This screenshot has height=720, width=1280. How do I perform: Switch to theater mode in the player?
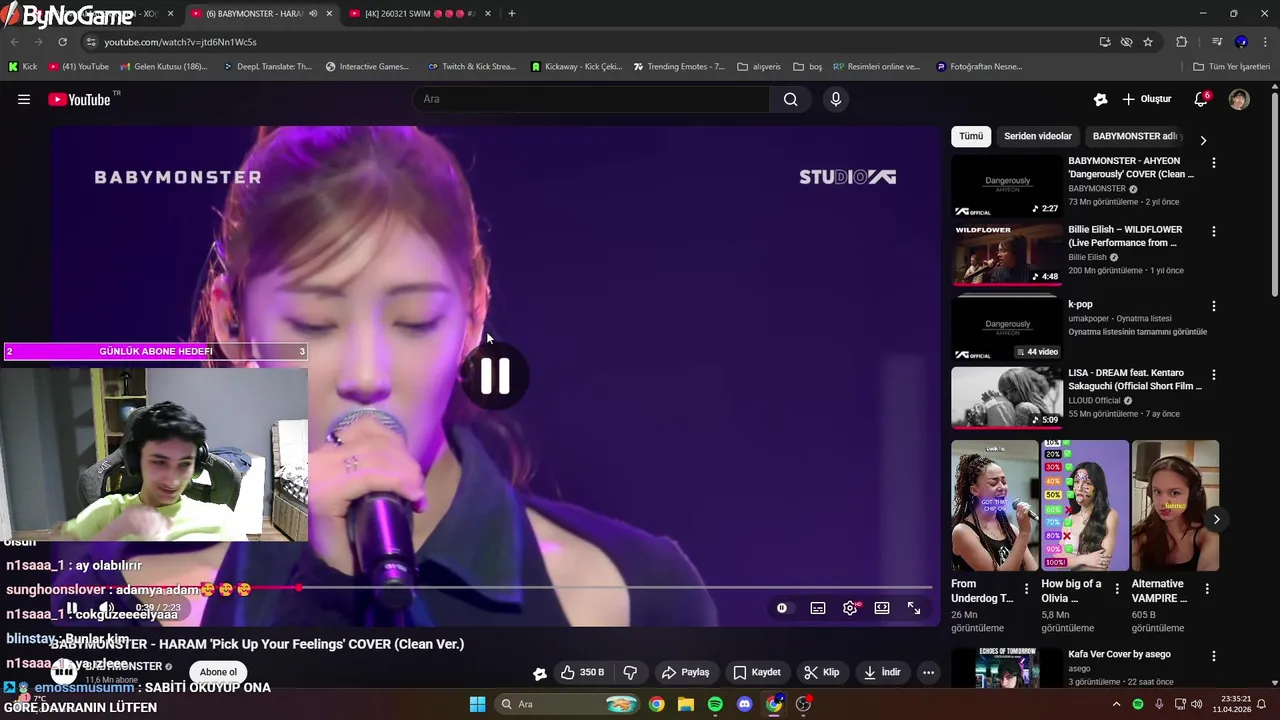click(882, 608)
